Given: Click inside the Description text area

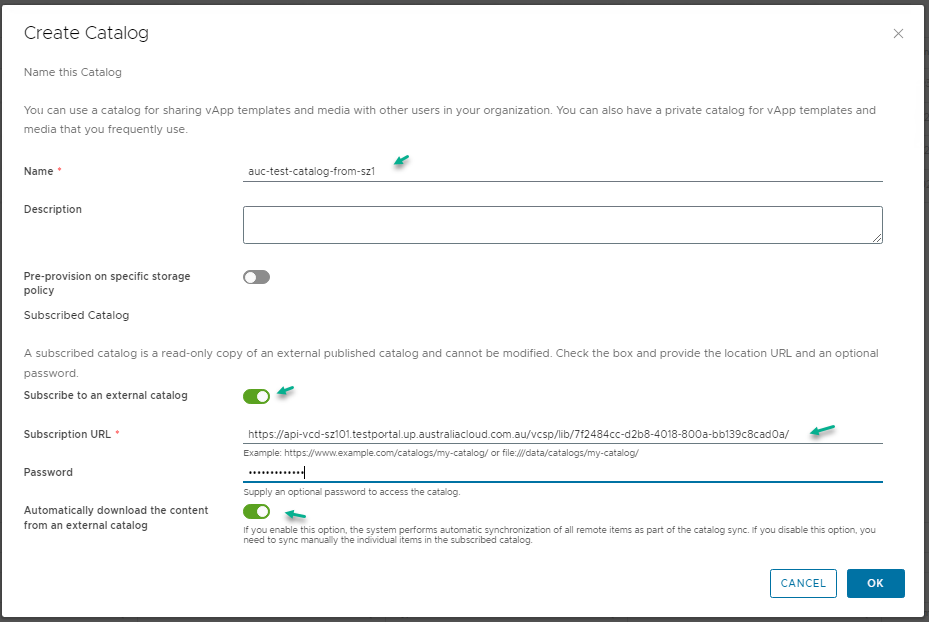Looking at the screenshot, I should pos(562,225).
